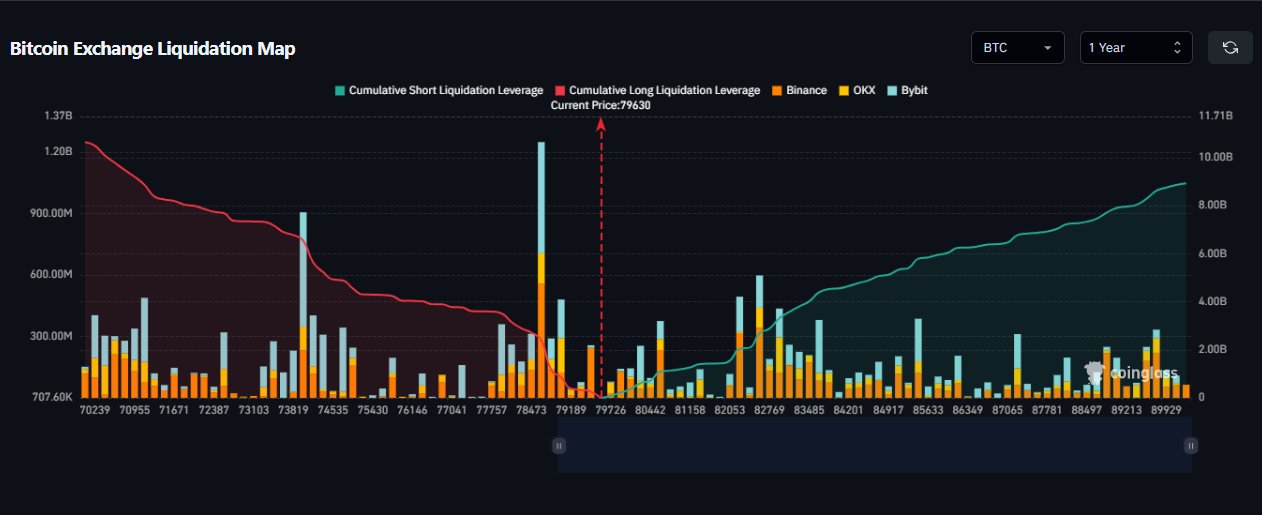Click green swatch of Short Liquidation legend

point(340,90)
